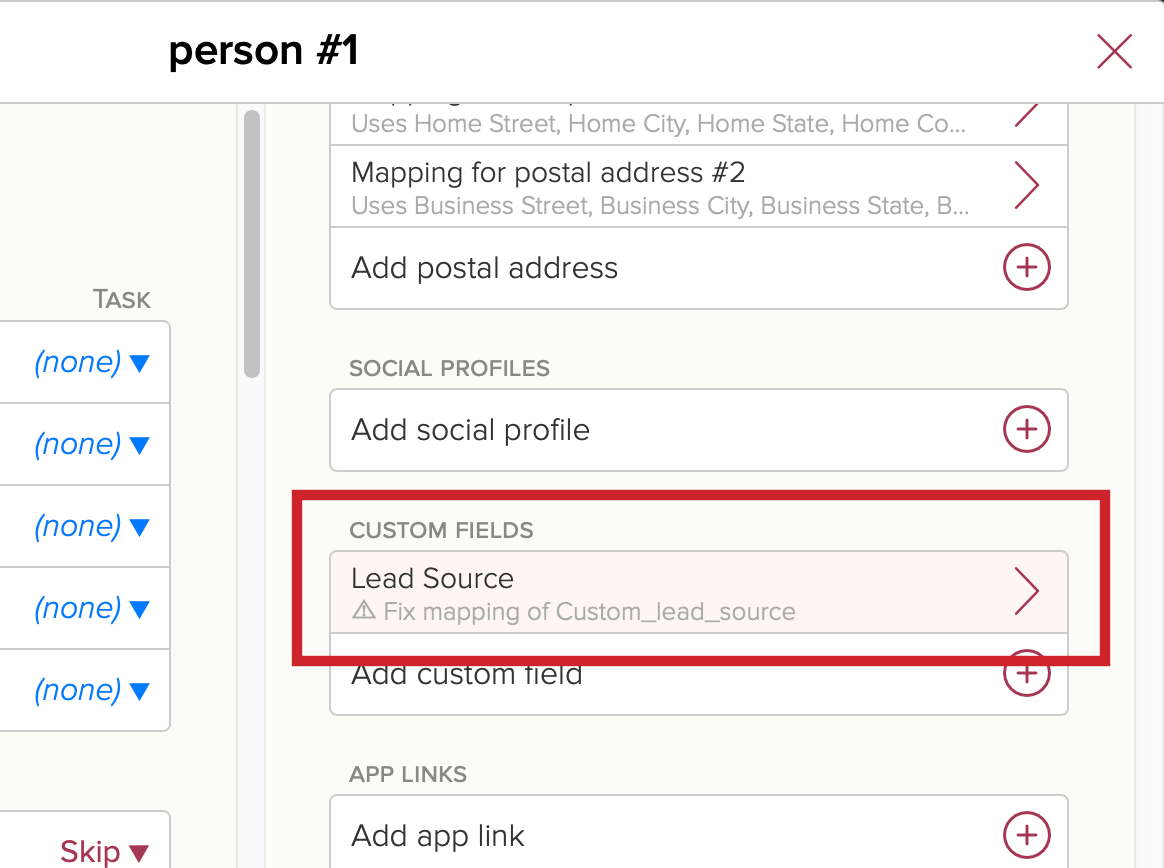Click the plus icon for Add custom field
Viewport: 1164px width, 868px height.
[x=1027, y=673]
